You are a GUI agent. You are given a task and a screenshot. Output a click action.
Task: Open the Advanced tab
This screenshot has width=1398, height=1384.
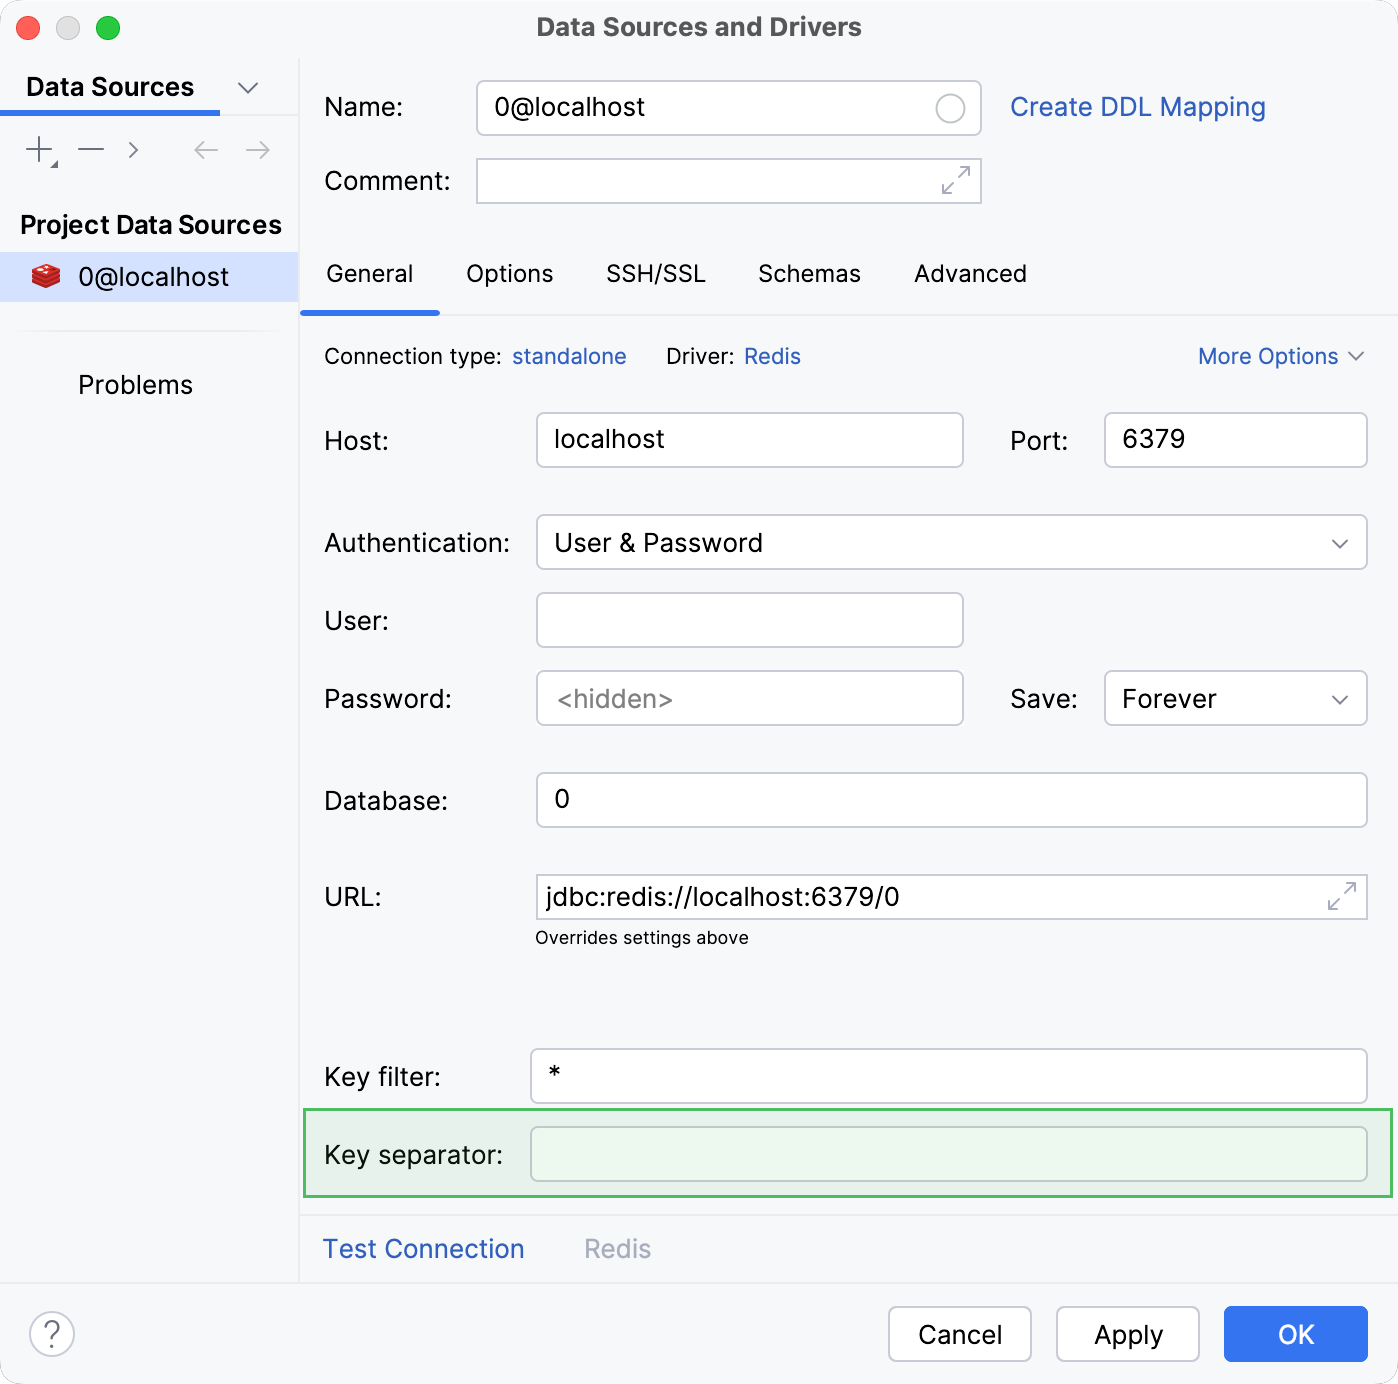coord(969,273)
